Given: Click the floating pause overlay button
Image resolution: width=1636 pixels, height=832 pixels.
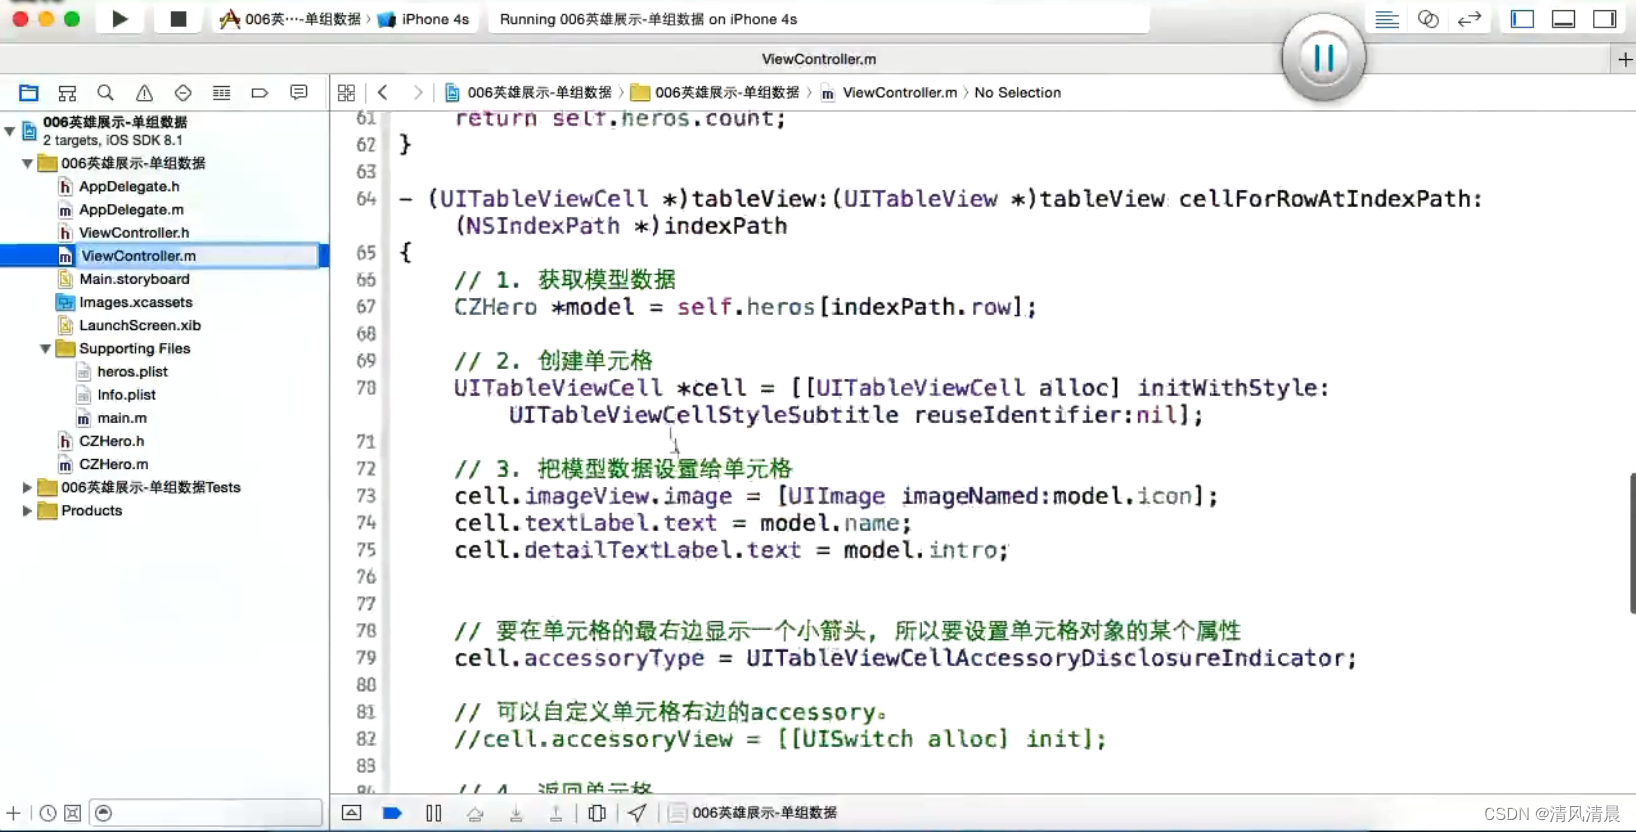Looking at the screenshot, I should [1324, 58].
